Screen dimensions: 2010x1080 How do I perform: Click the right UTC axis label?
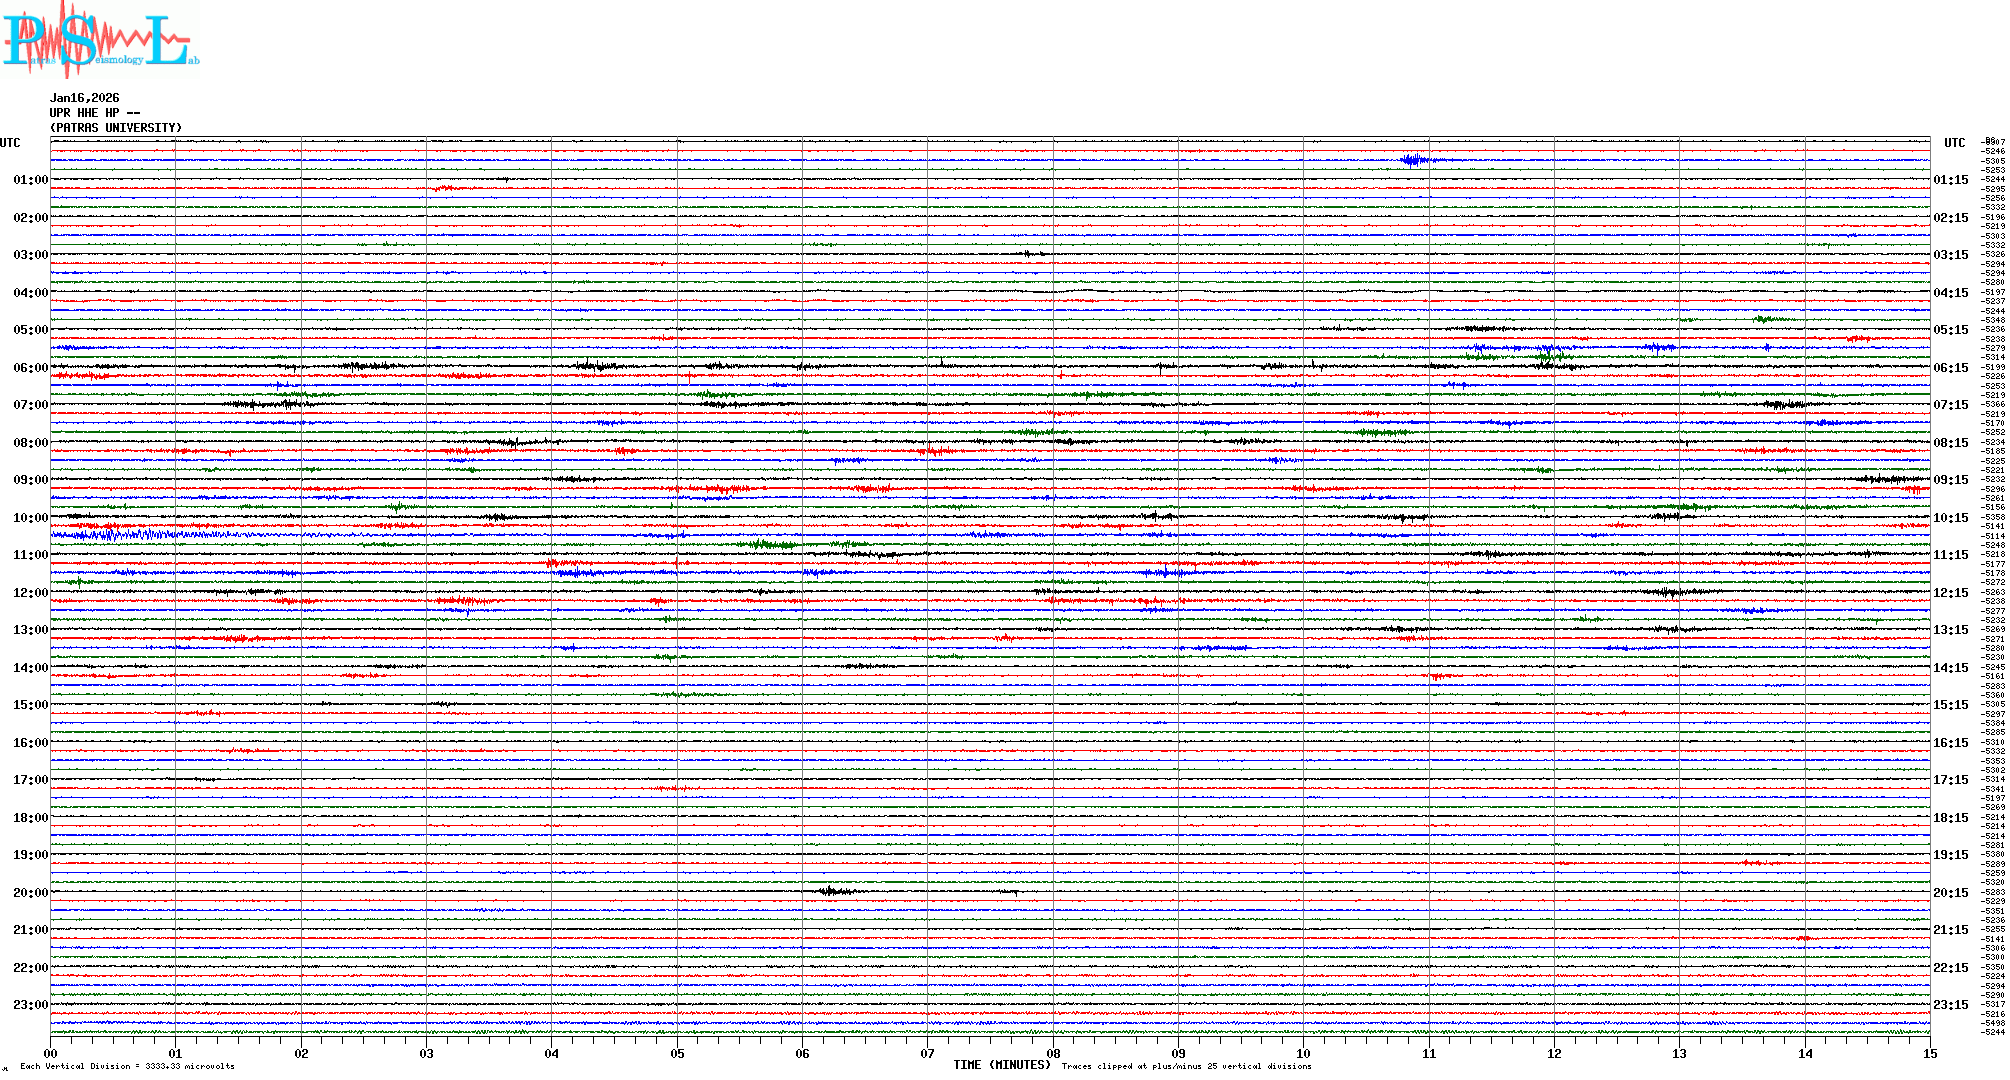[x=1954, y=143]
